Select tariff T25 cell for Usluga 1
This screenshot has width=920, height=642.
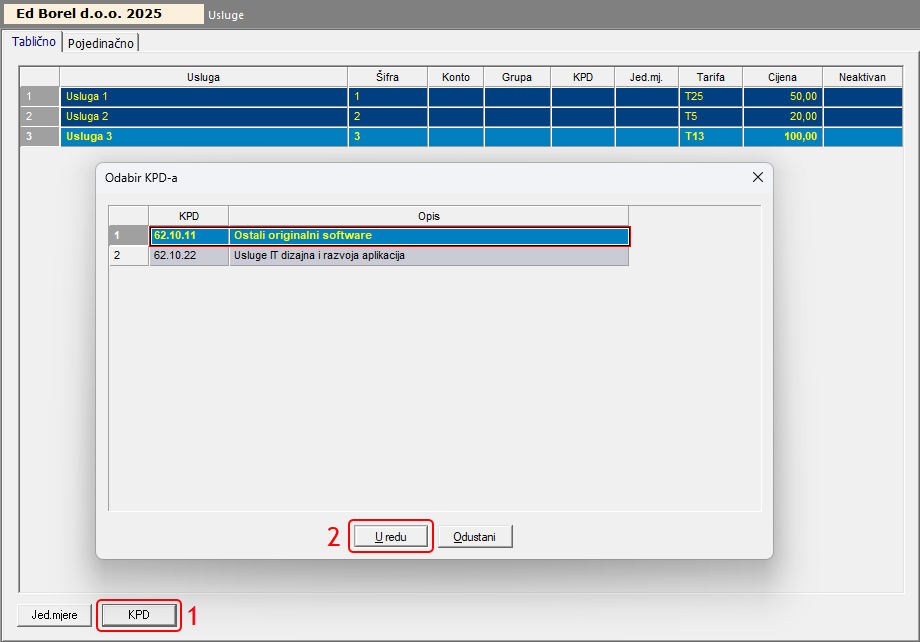710,97
